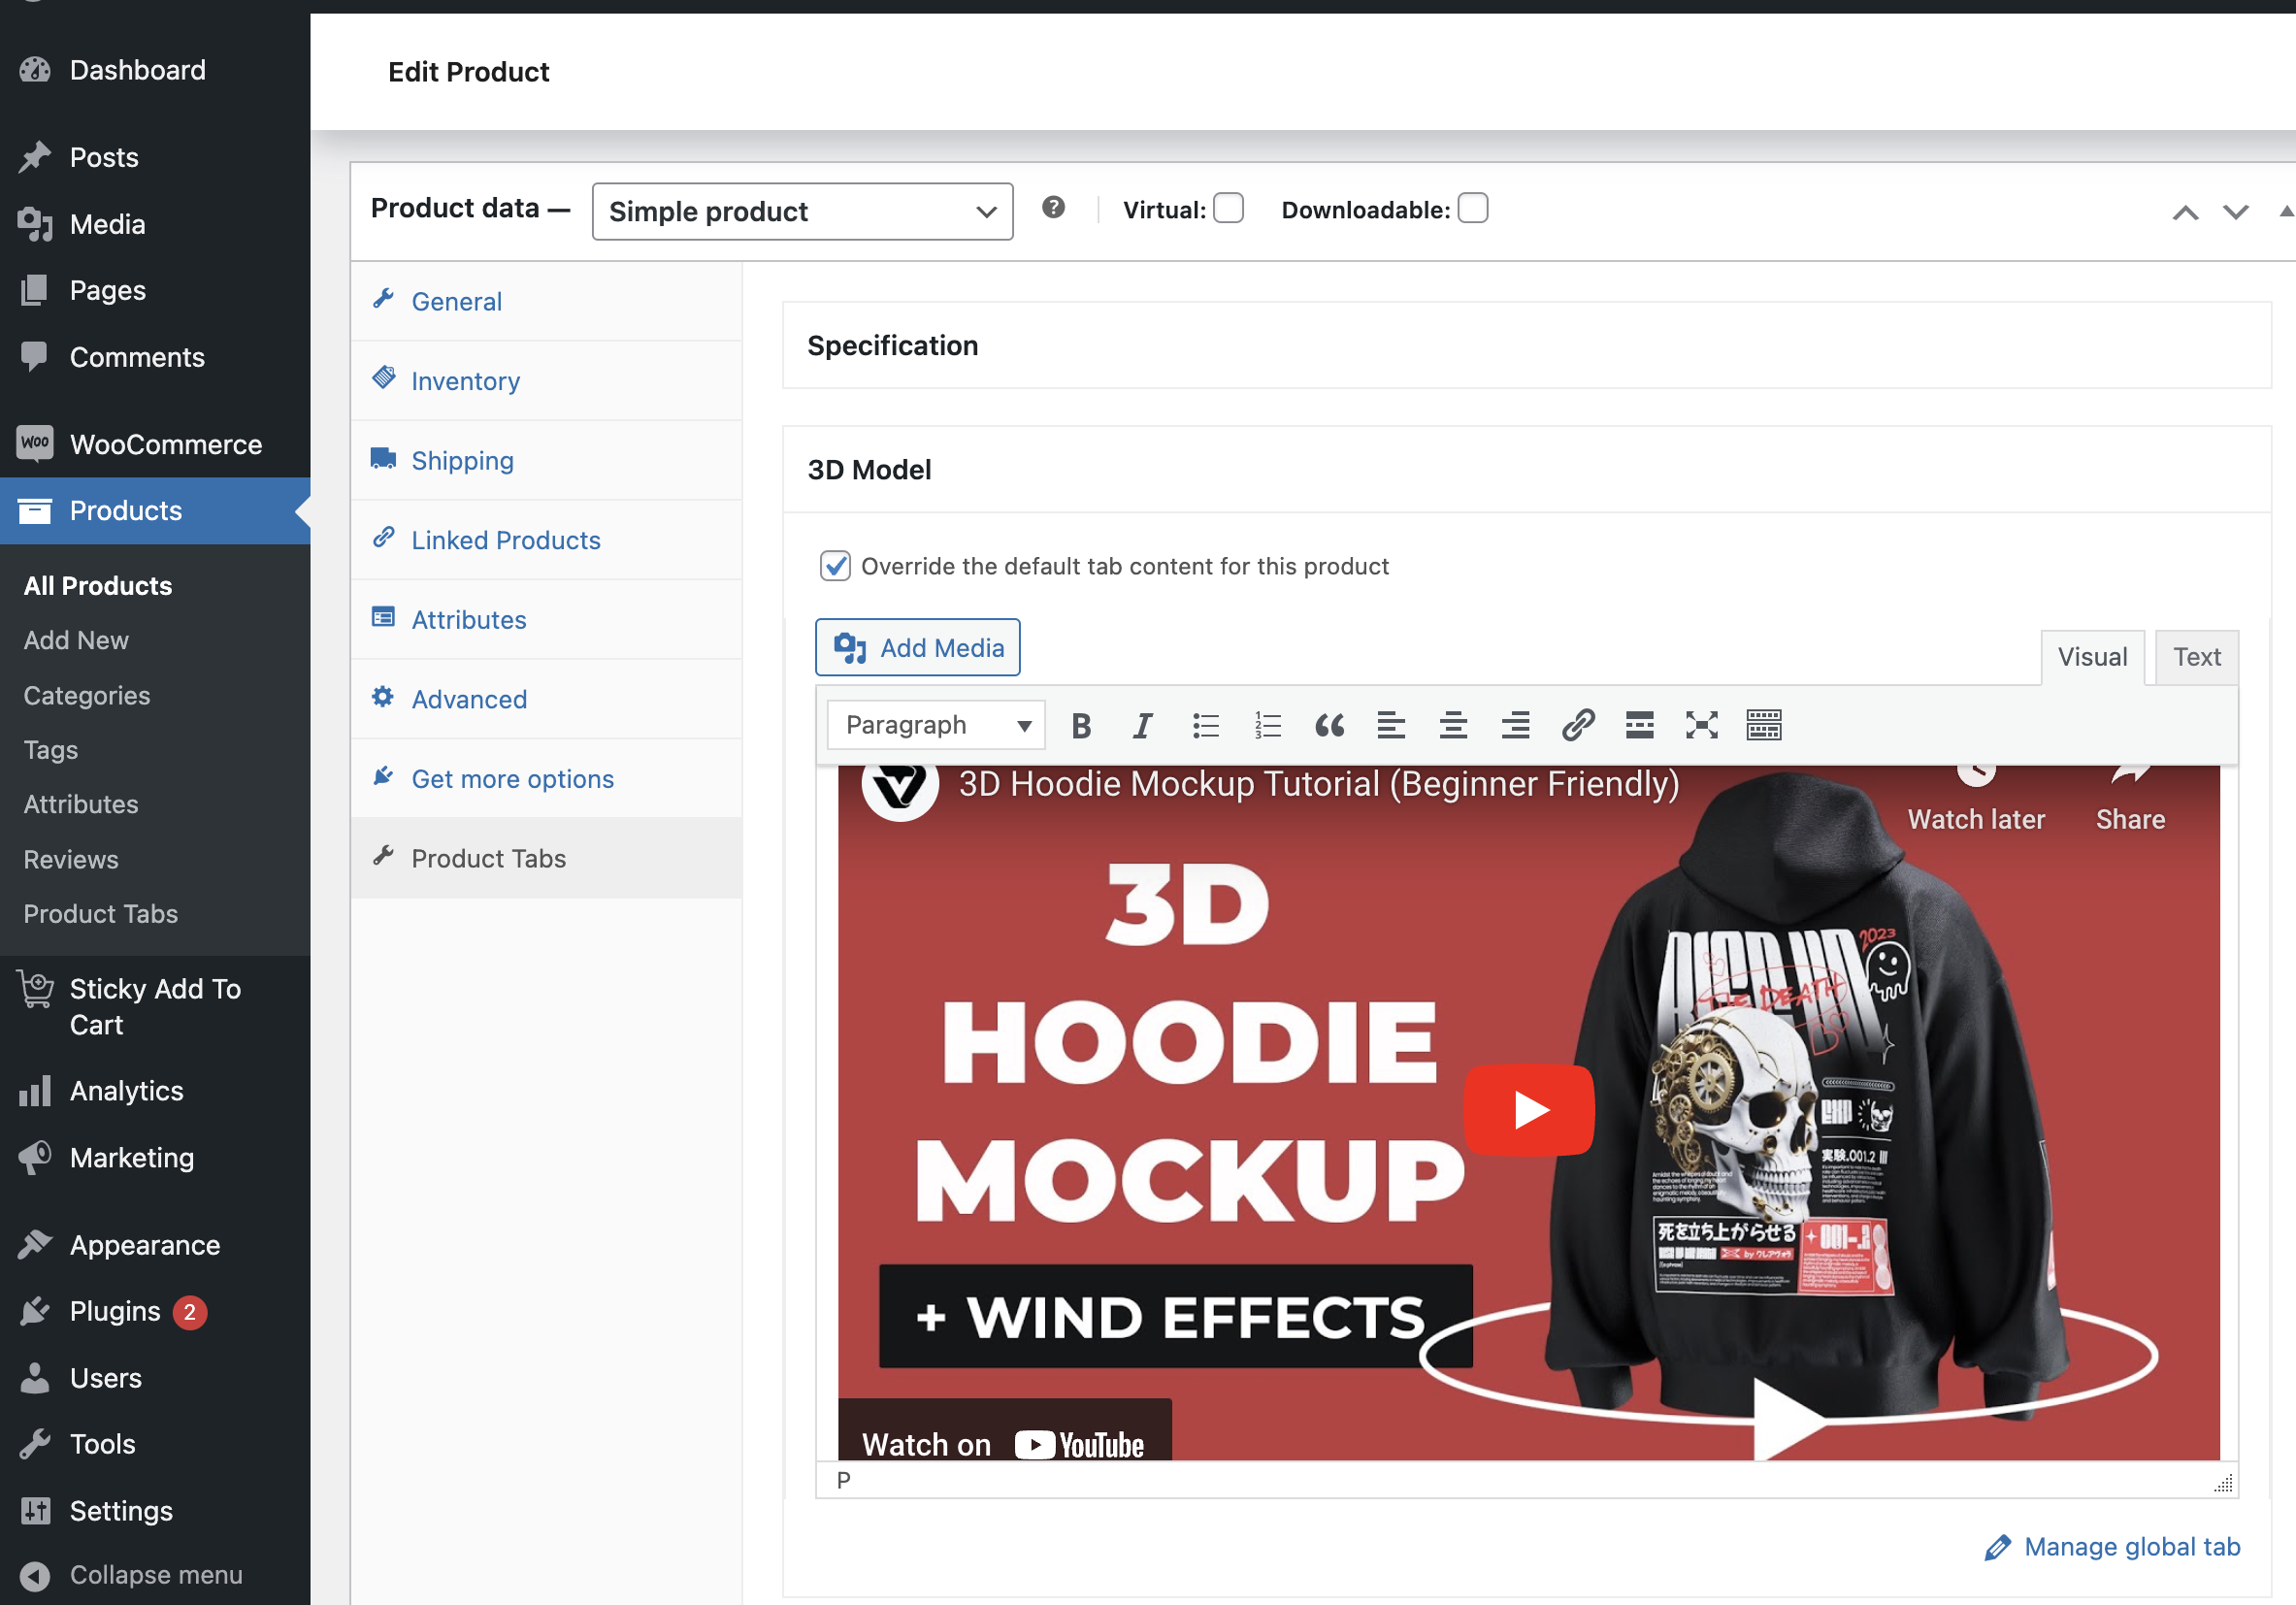Click the editor resize handle
Image resolution: width=2296 pixels, height=1605 pixels.
[x=2223, y=1483]
